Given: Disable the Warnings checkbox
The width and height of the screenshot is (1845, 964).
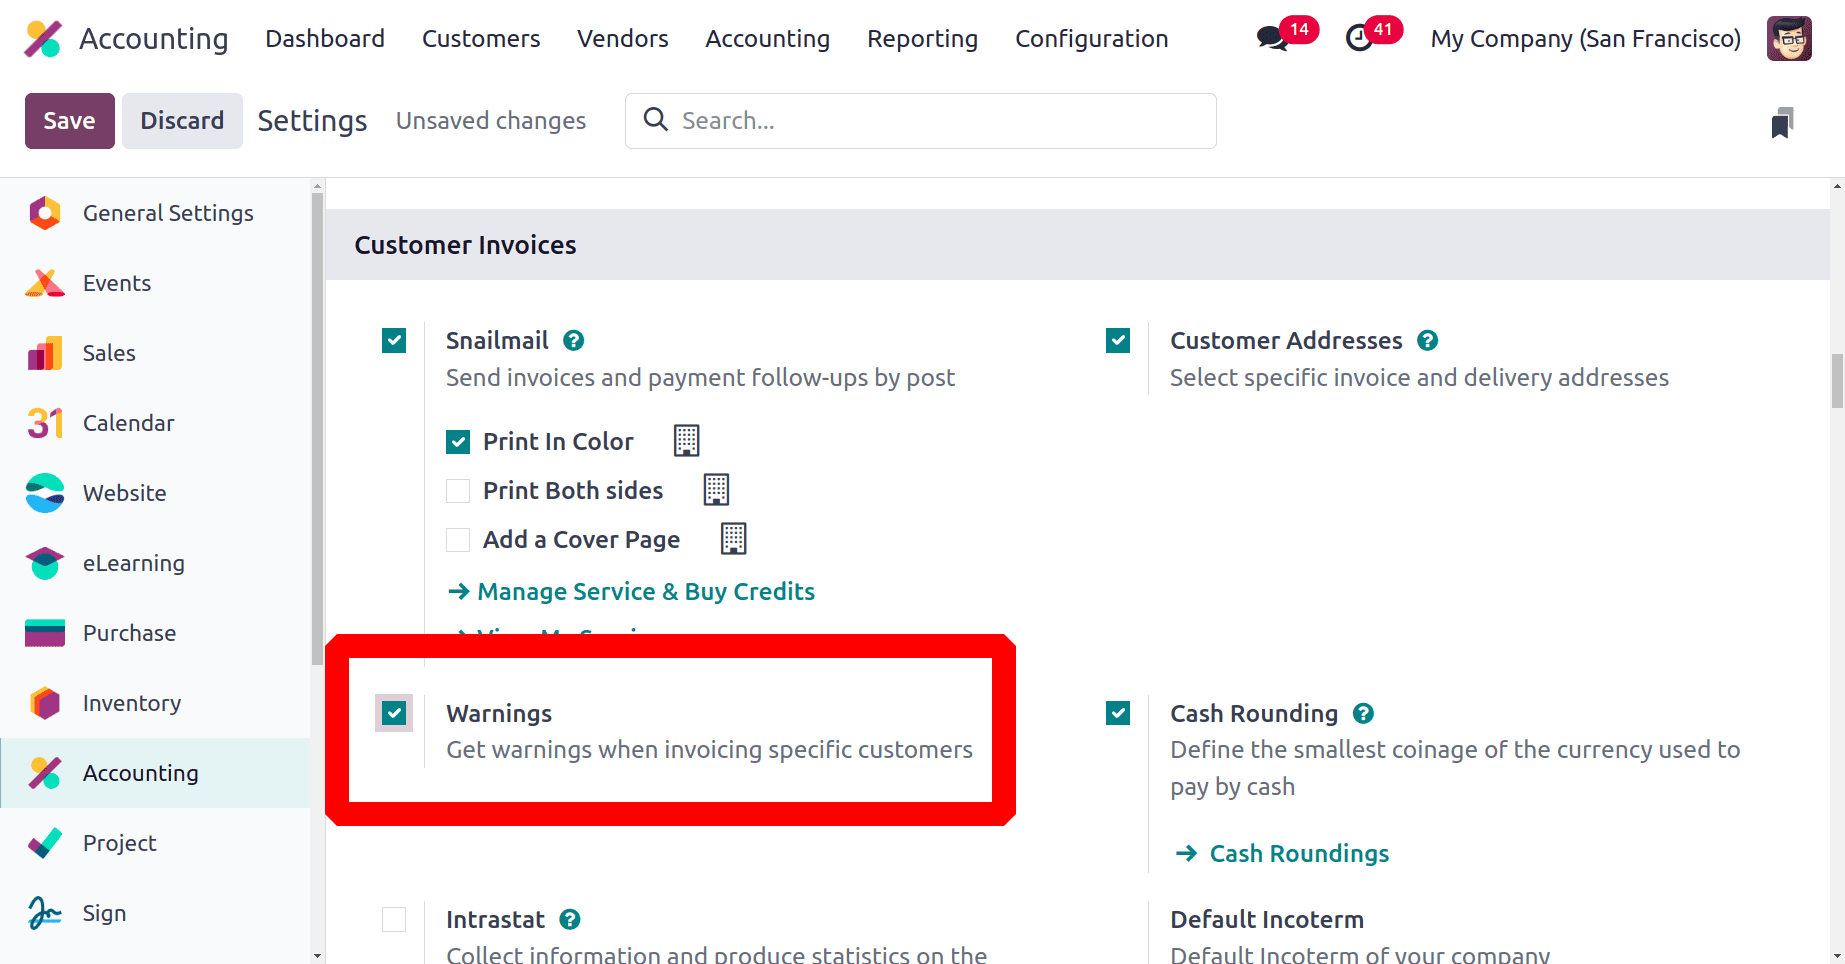Looking at the screenshot, I should [x=393, y=713].
